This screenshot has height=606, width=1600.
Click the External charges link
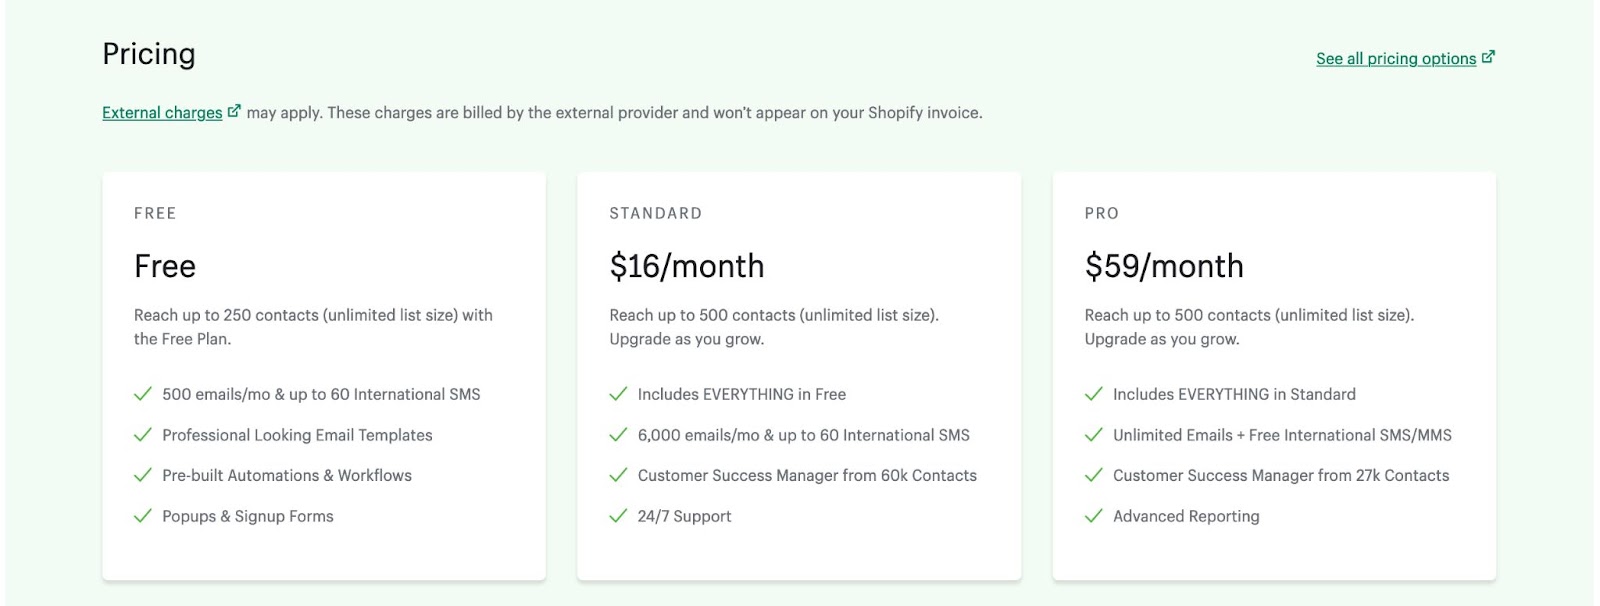click(162, 113)
